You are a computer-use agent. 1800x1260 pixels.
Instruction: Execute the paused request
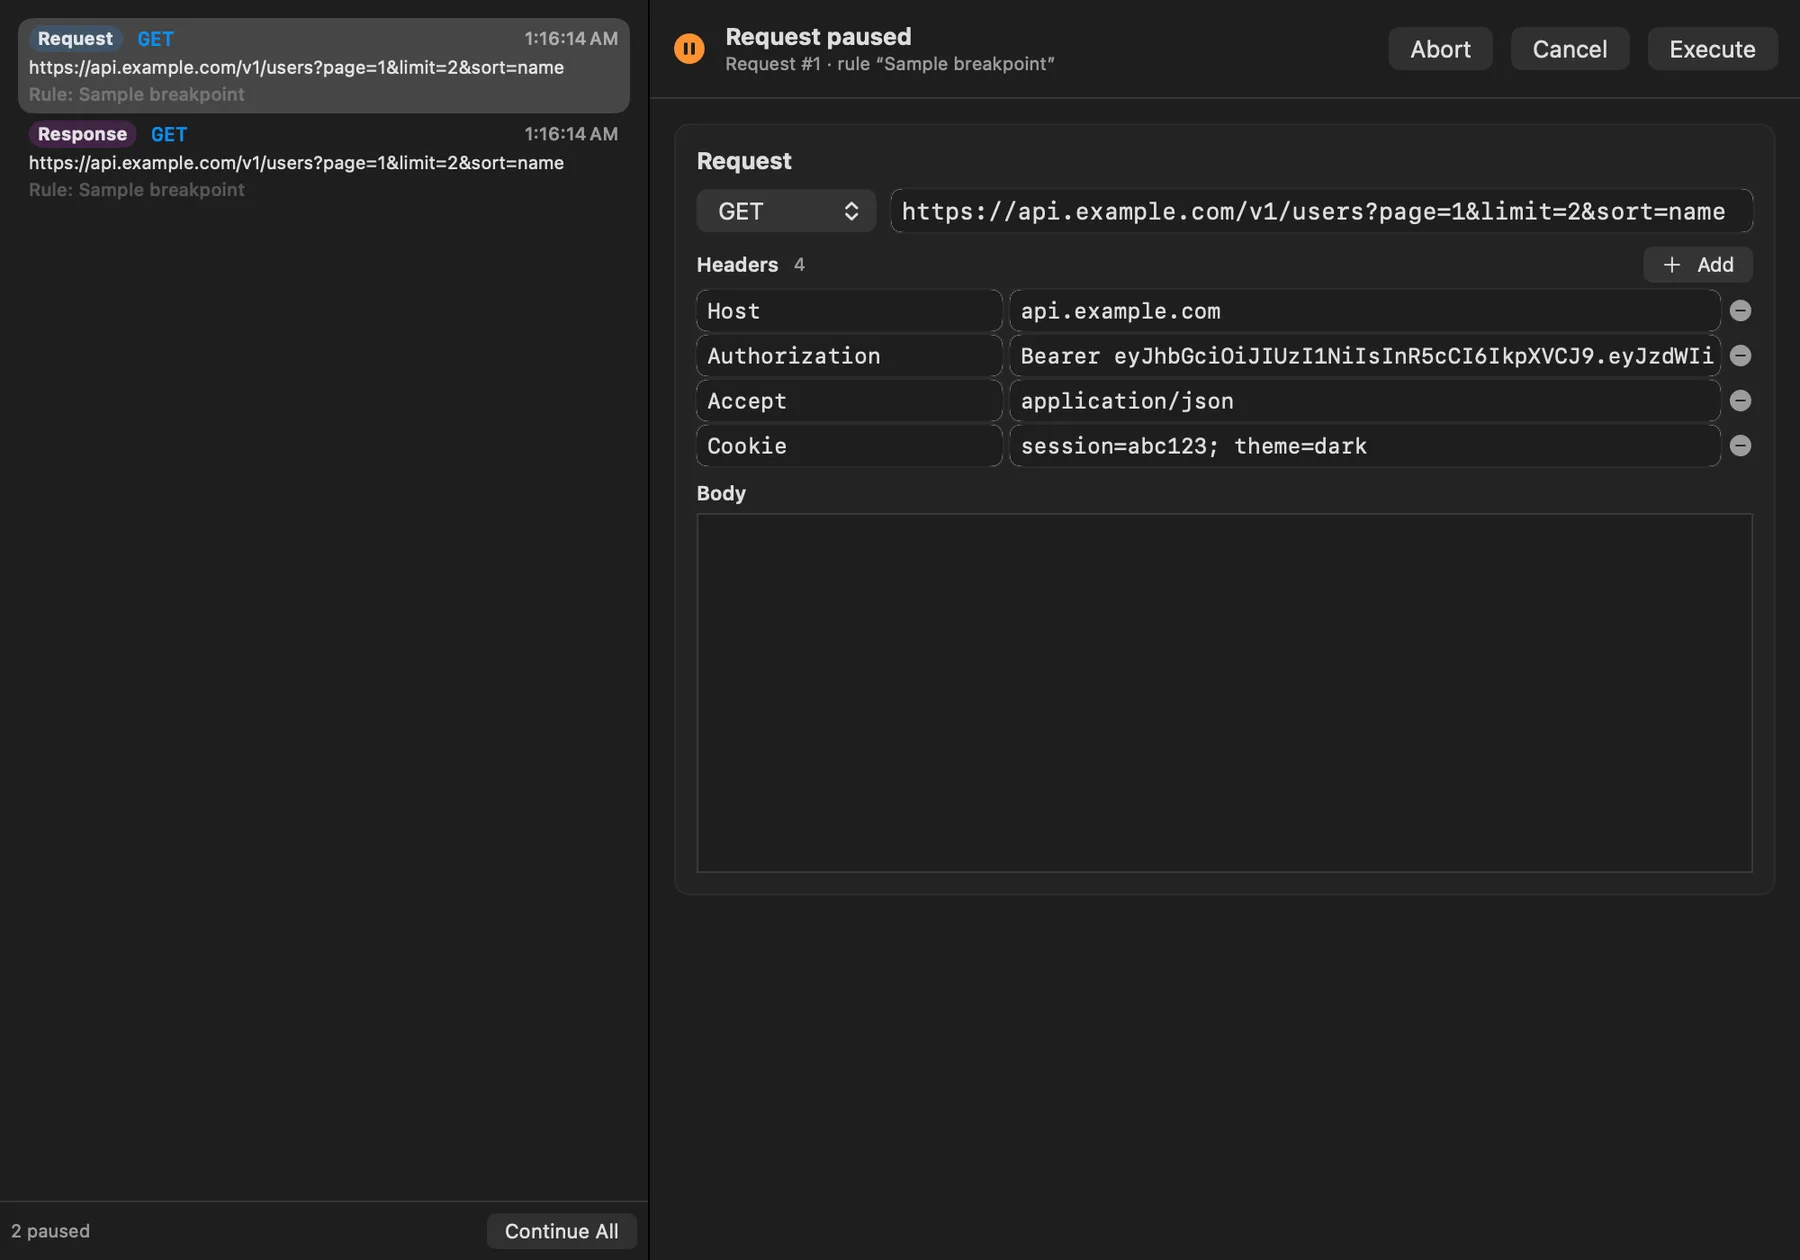coord(1712,49)
